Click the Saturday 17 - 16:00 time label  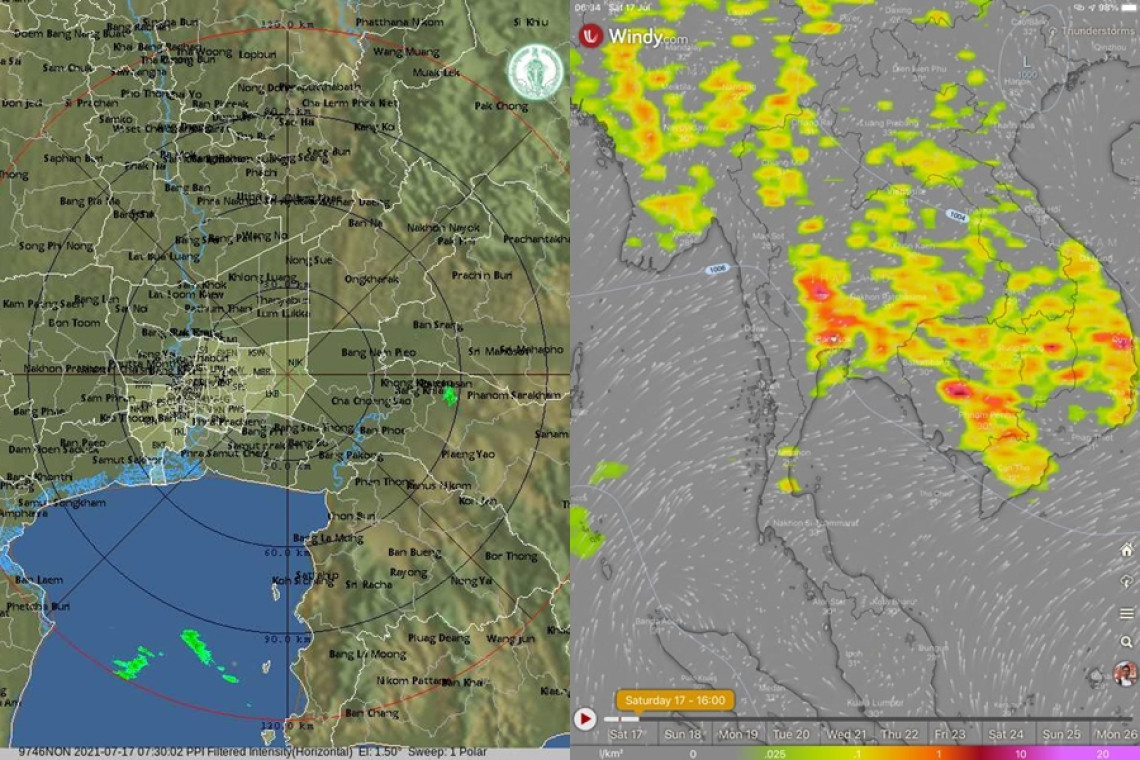[675, 700]
